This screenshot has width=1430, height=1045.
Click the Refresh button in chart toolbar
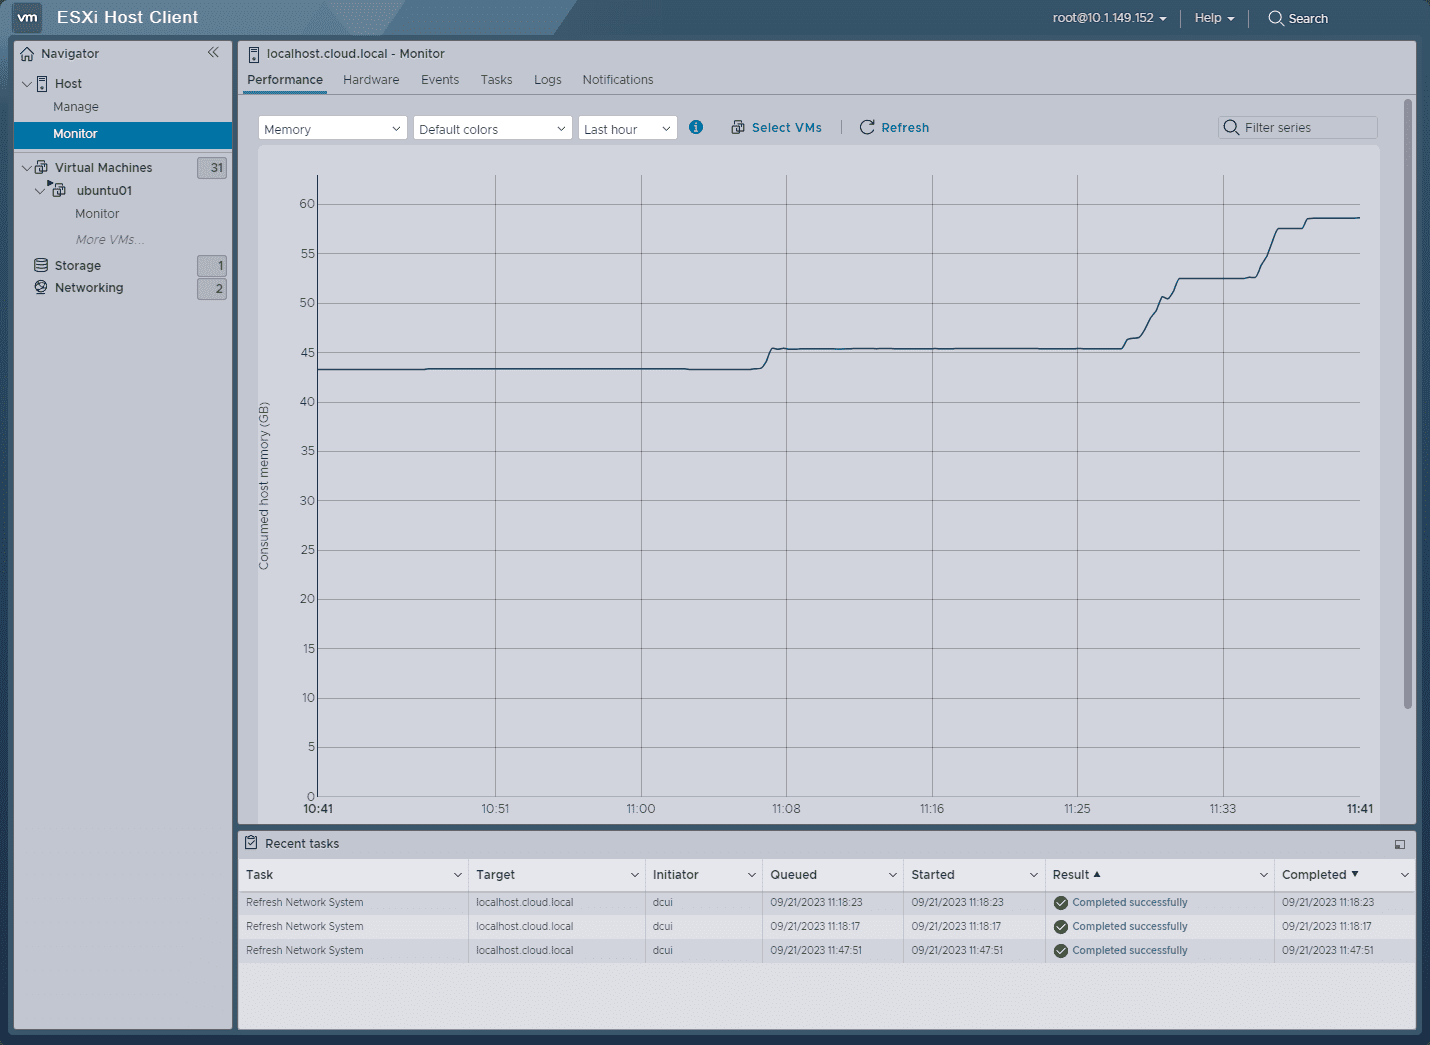click(x=894, y=127)
